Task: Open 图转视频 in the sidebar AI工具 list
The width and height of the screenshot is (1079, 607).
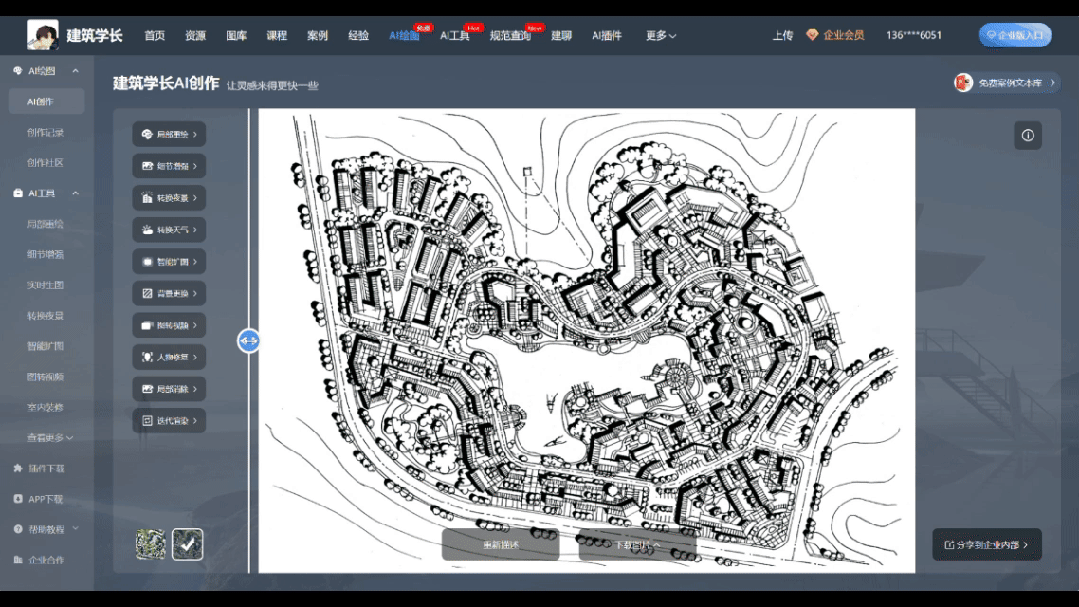Action: coord(45,376)
